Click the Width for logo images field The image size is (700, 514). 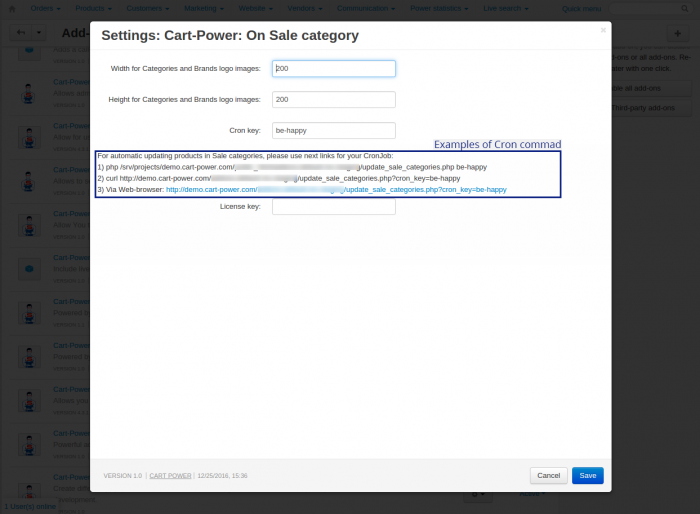[333, 68]
